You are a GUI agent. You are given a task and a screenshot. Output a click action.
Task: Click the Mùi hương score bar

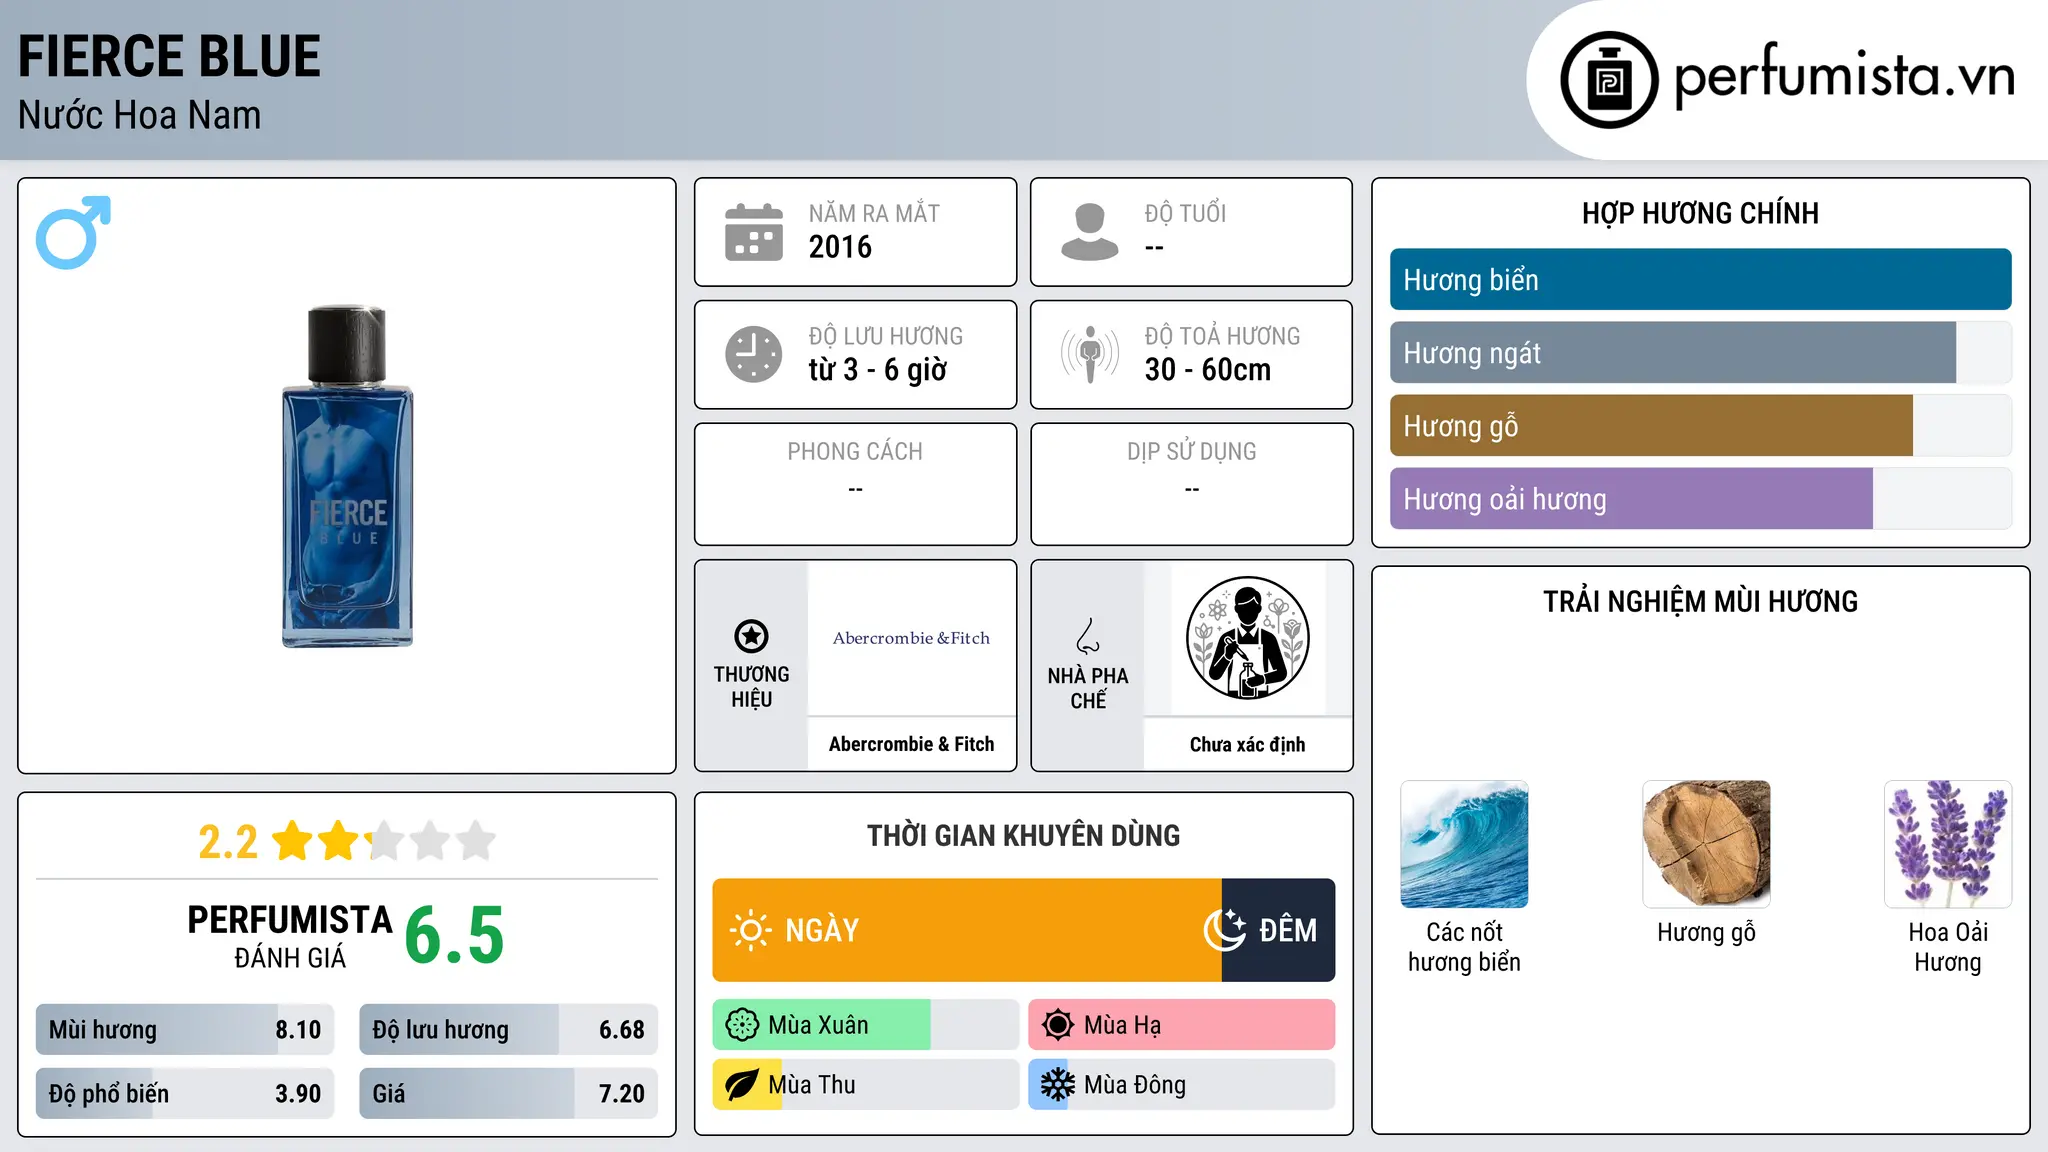pos(185,1030)
